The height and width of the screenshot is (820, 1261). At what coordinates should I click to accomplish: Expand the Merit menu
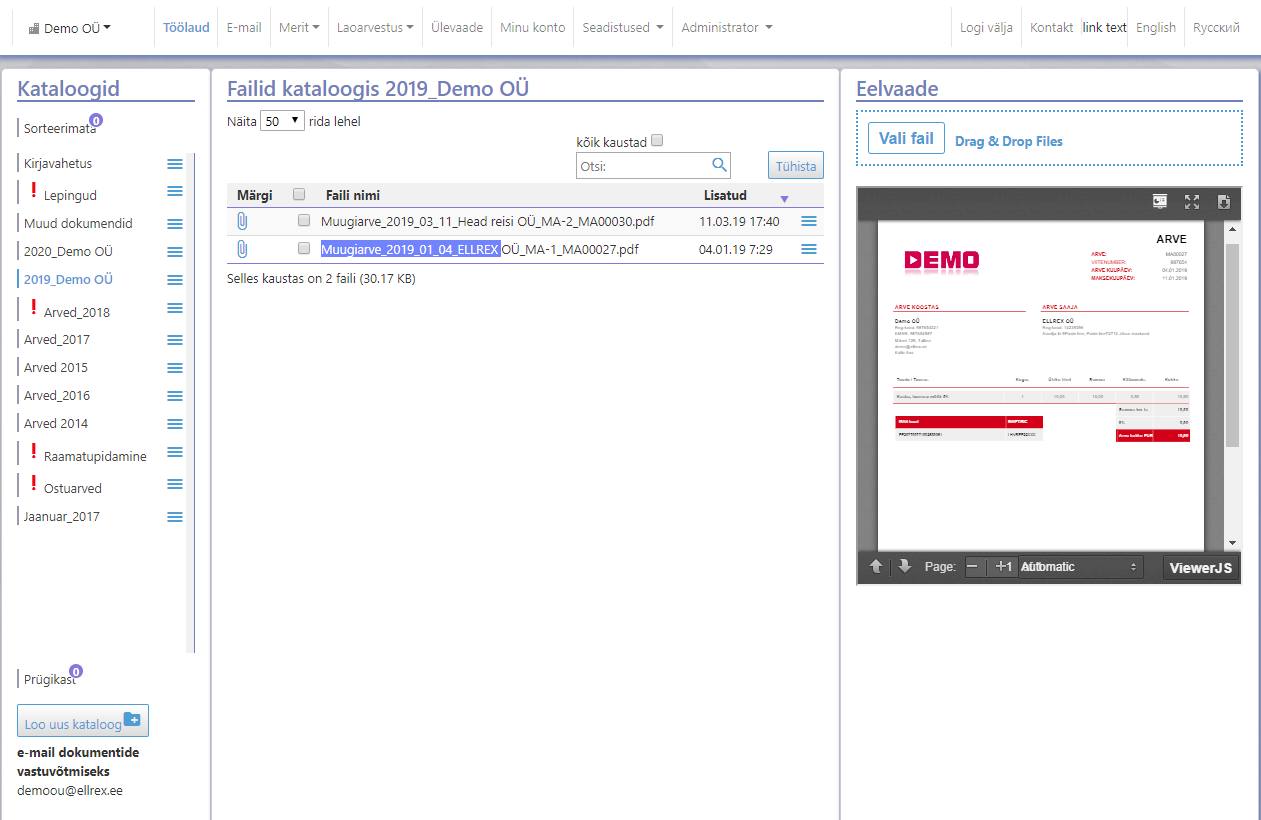(299, 28)
